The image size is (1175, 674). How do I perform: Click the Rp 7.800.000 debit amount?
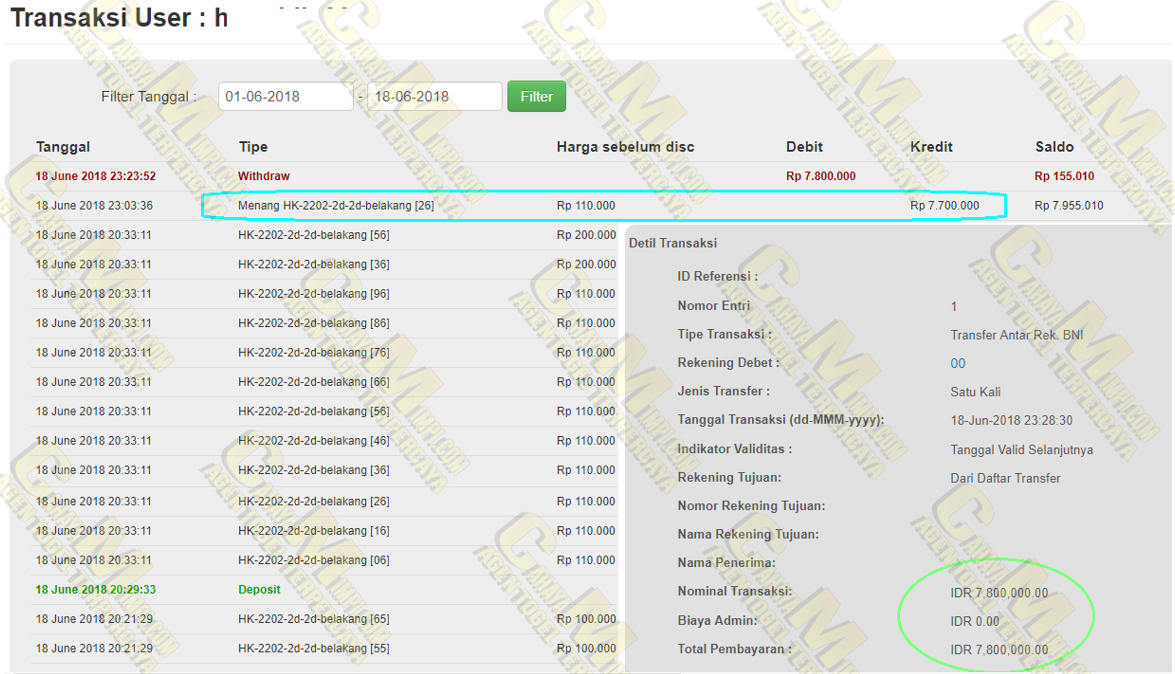point(820,176)
